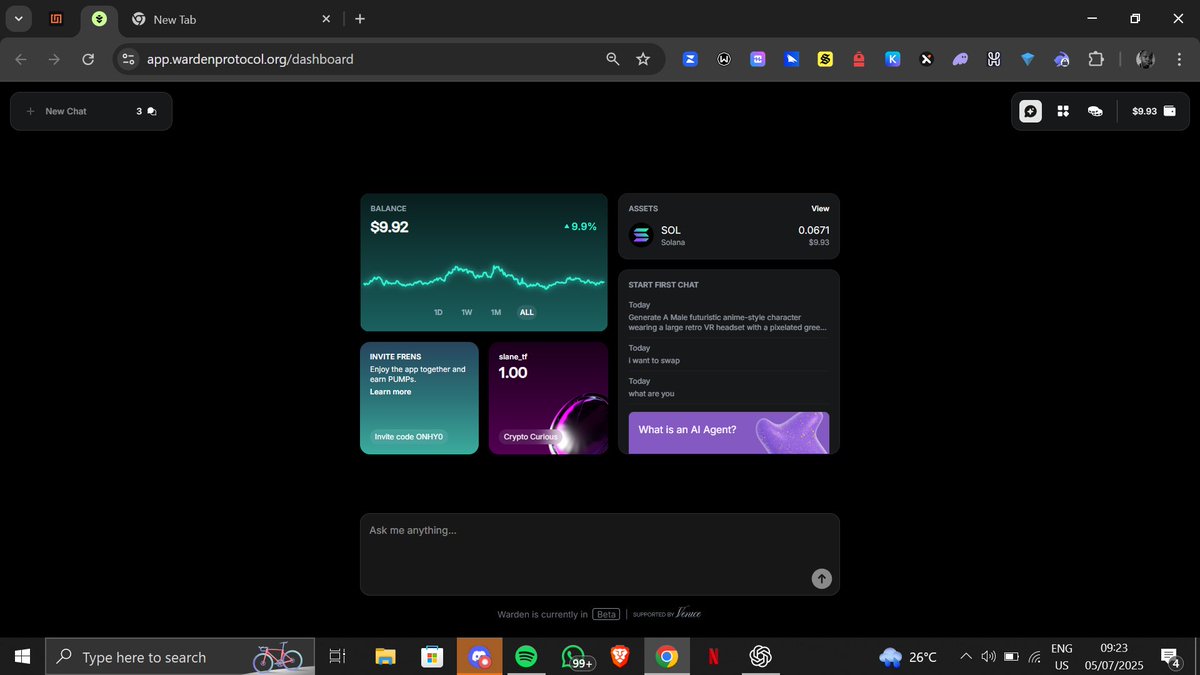This screenshot has height=675, width=1200.
Task: Open the 'i want to swap' chat
Action: [x=728, y=354]
